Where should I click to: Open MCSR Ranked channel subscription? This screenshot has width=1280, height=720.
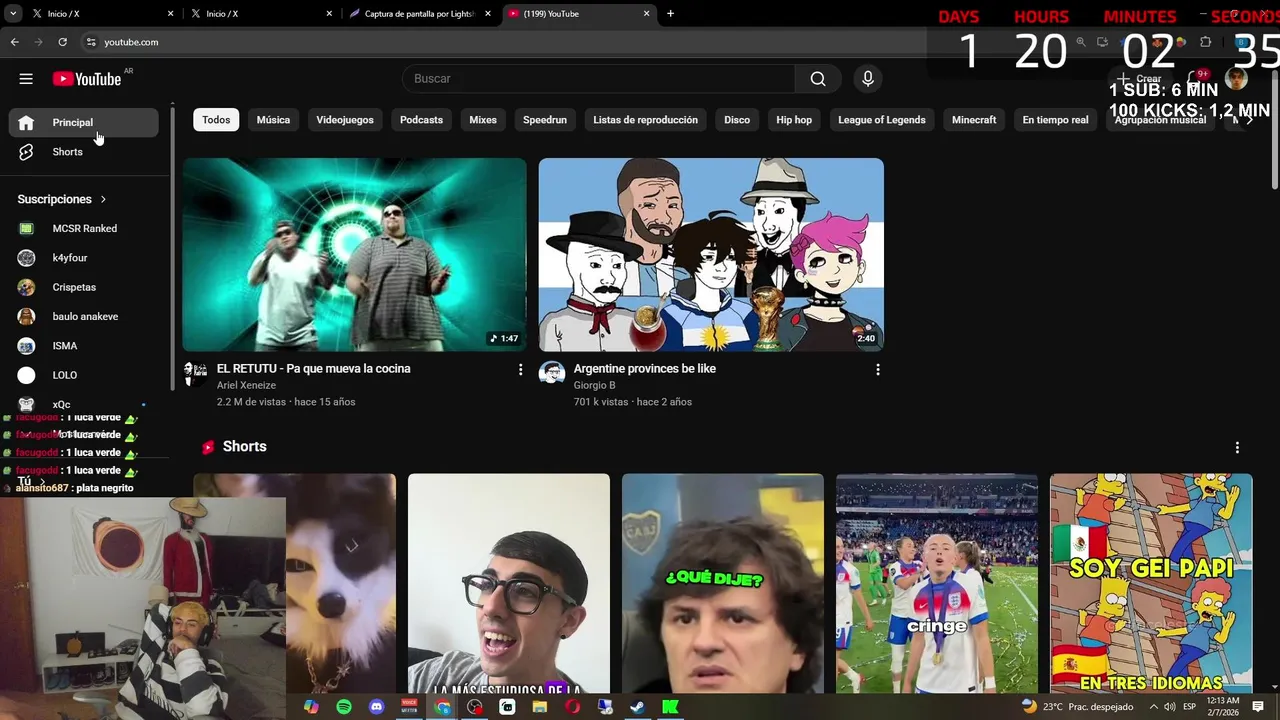click(84, 229)
